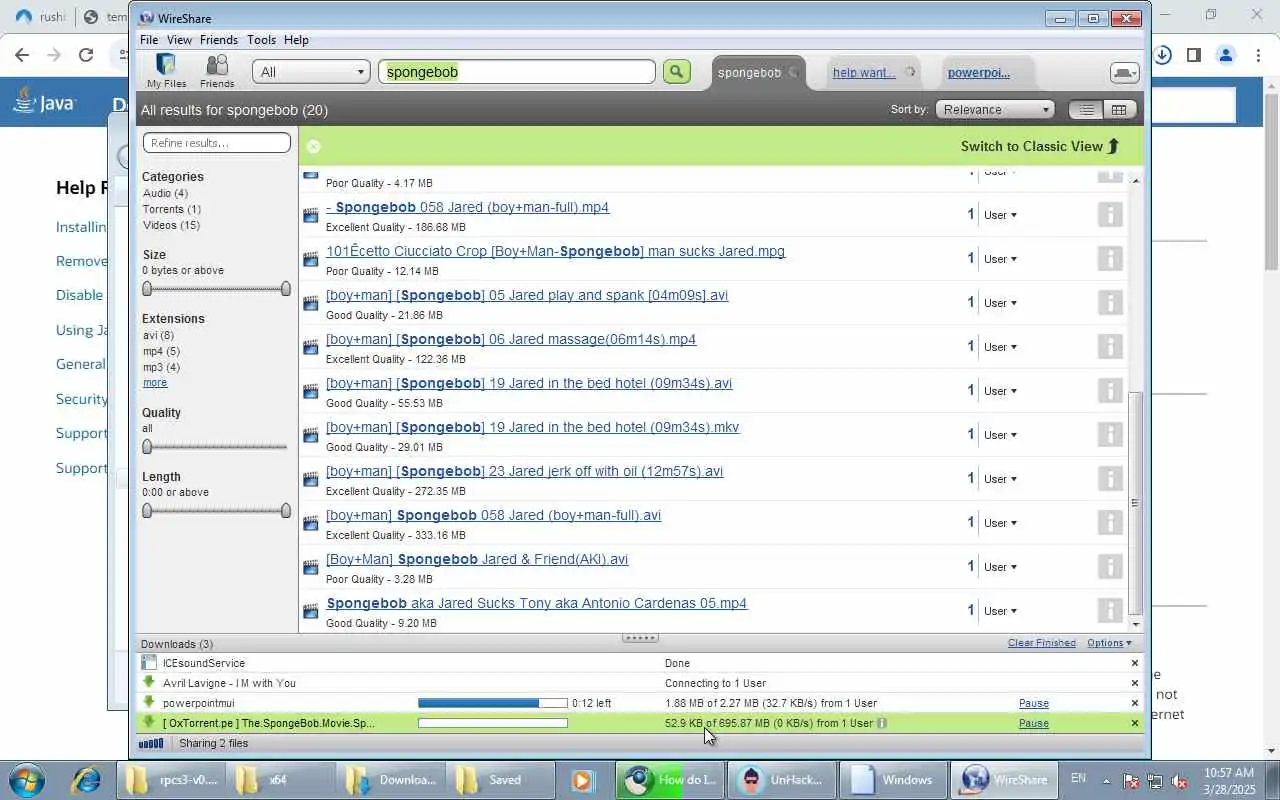
Task: Pause the powerpointmui download
Action: pyautogui.click(x=1034, y=703)
